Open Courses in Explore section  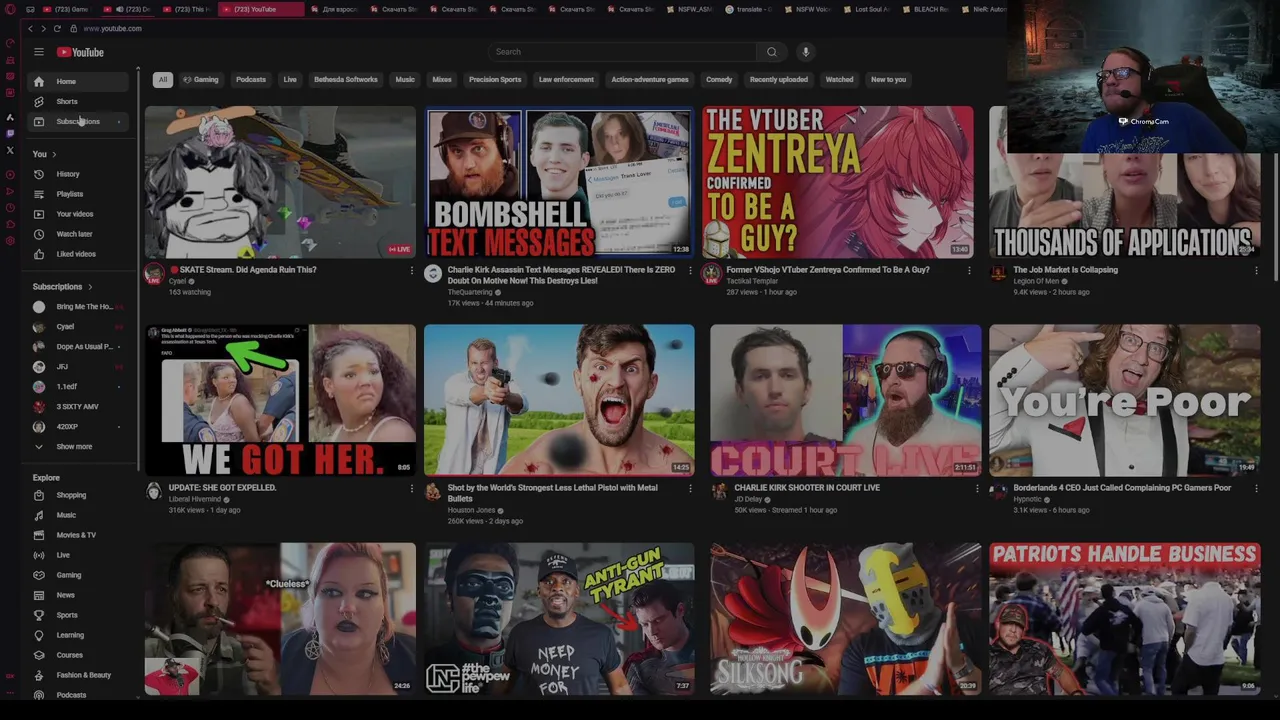coord(80,655)
